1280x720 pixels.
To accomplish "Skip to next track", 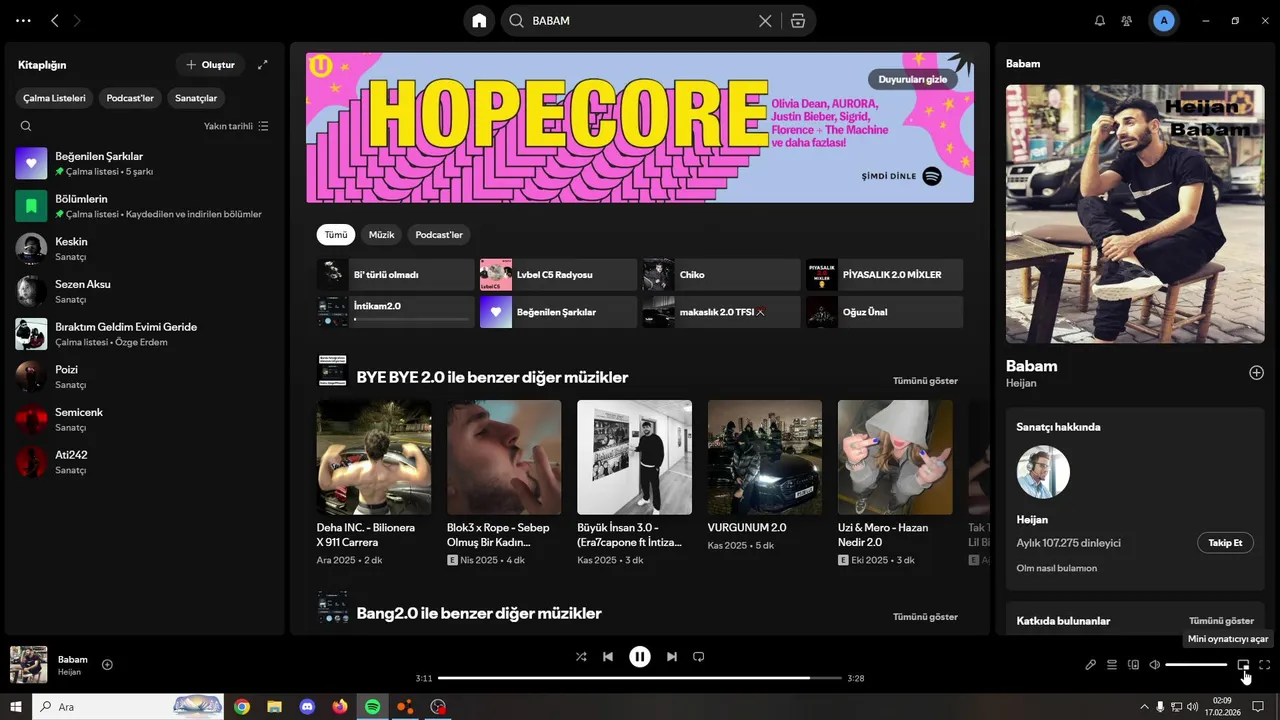I will tap(672, 657).
